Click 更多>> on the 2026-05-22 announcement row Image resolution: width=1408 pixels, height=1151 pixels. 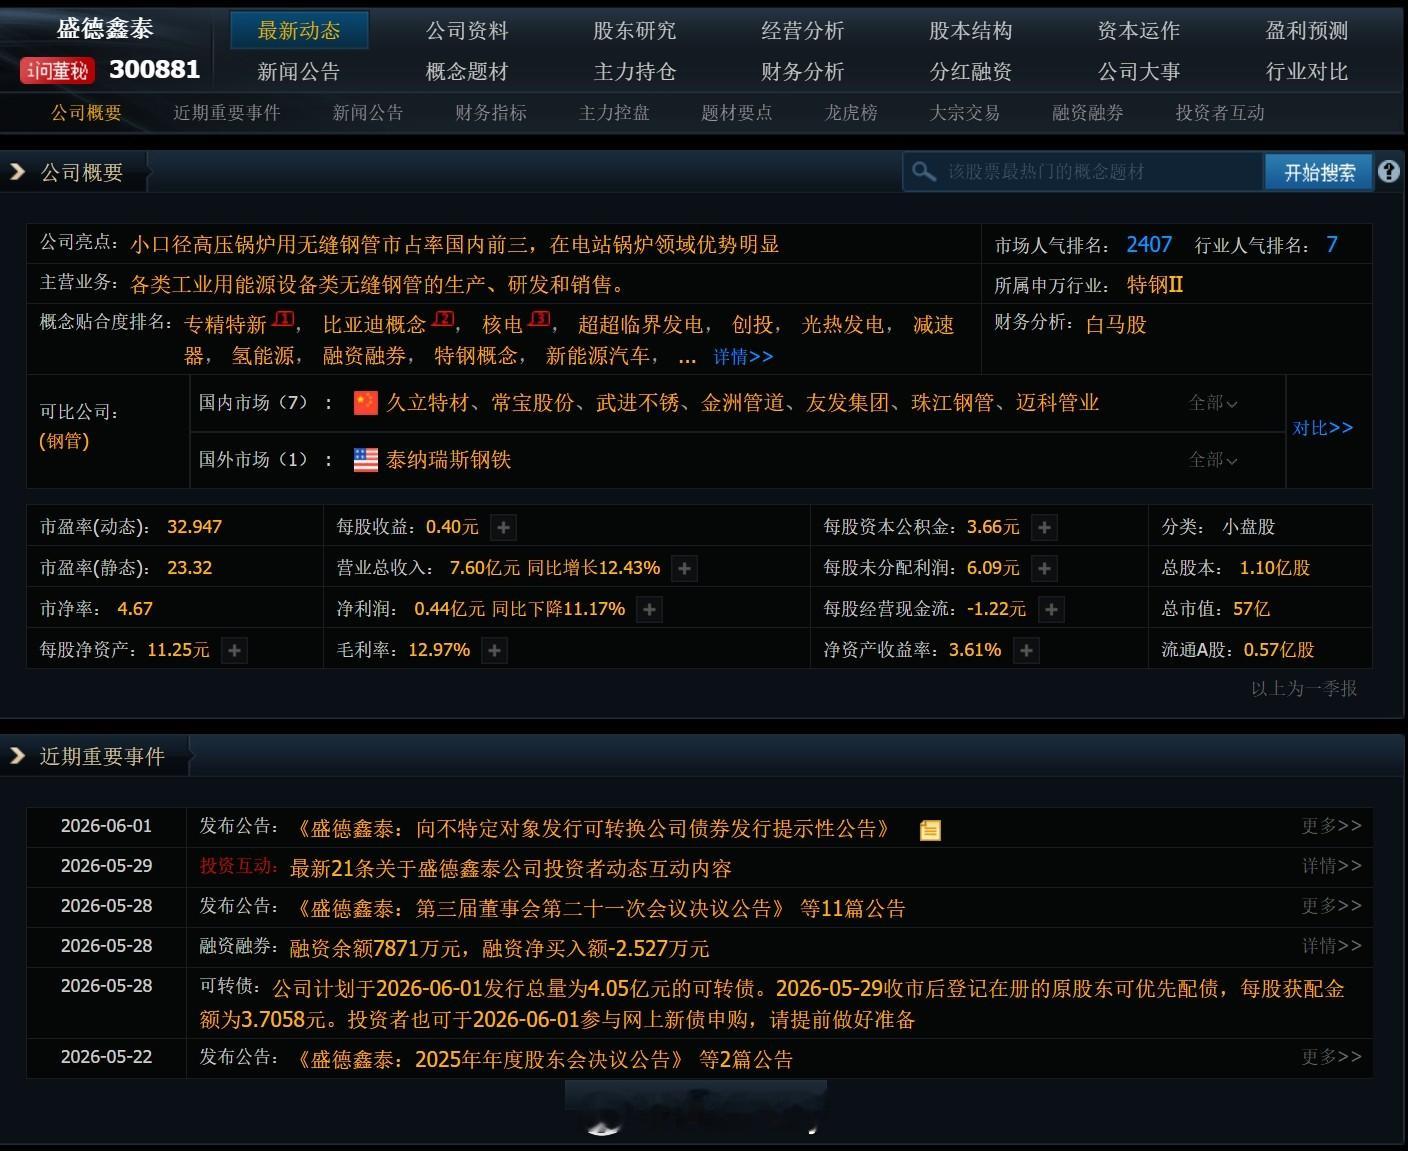click(1332, 1057)
